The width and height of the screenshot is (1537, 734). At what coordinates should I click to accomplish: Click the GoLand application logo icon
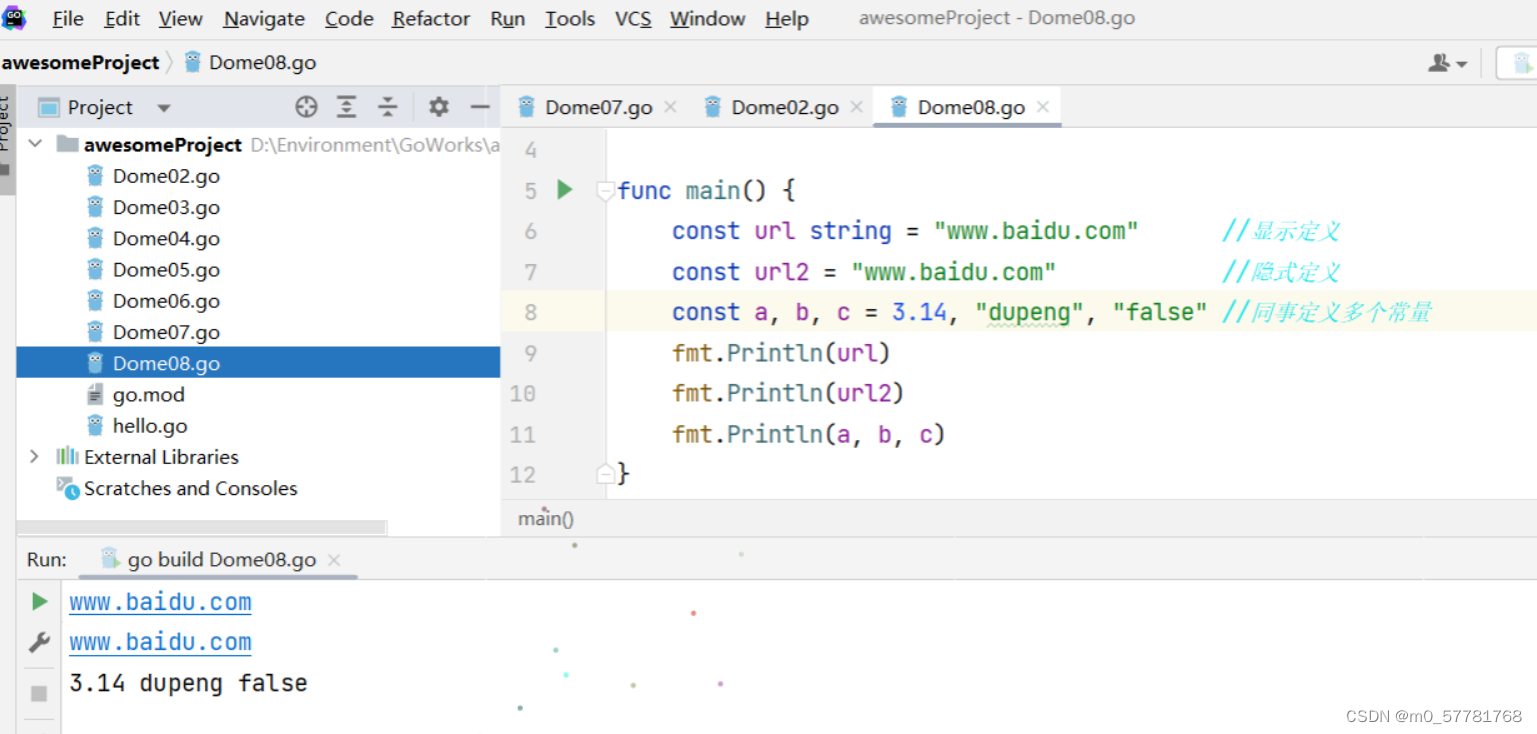[x=14, y=18]
